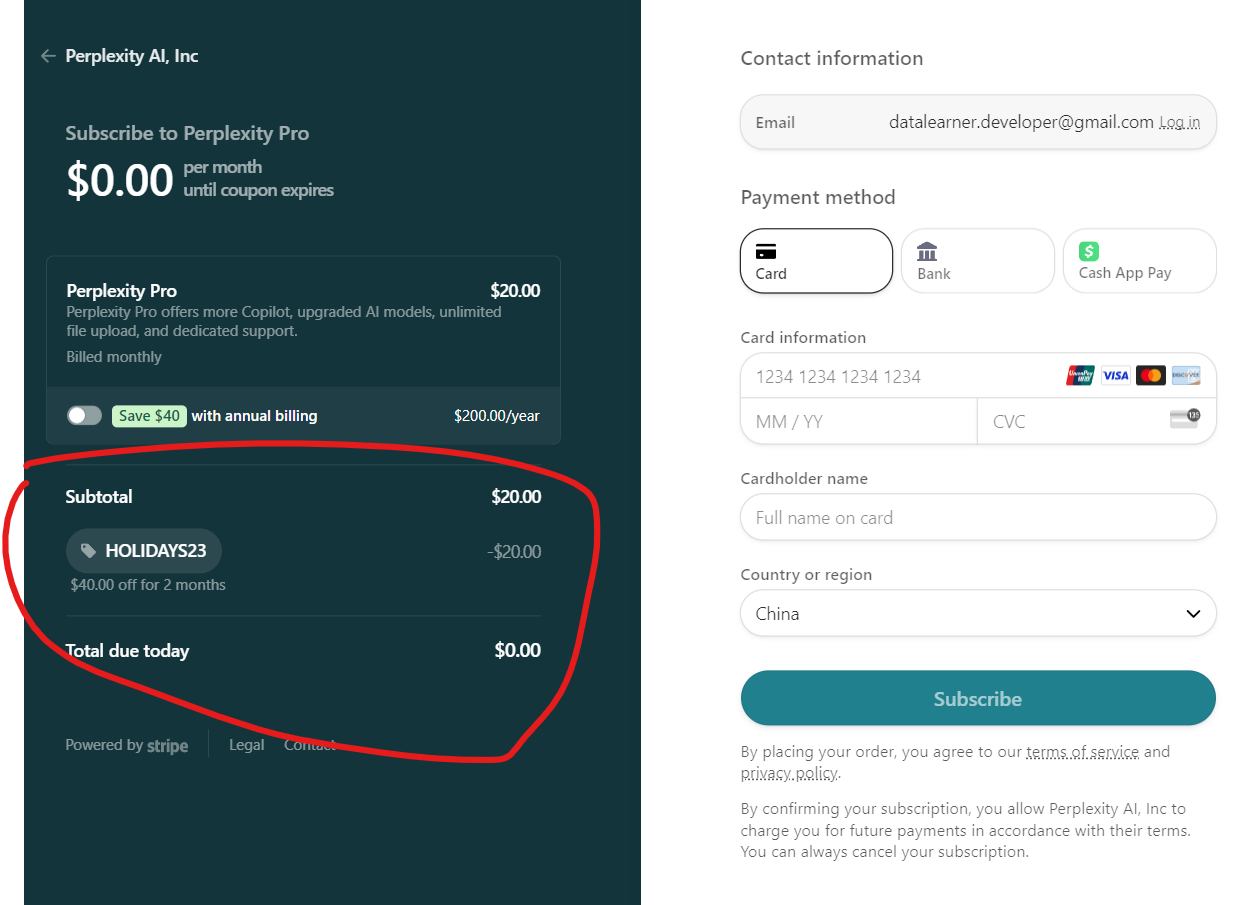Open the terms of service link

pos(1082,752)
